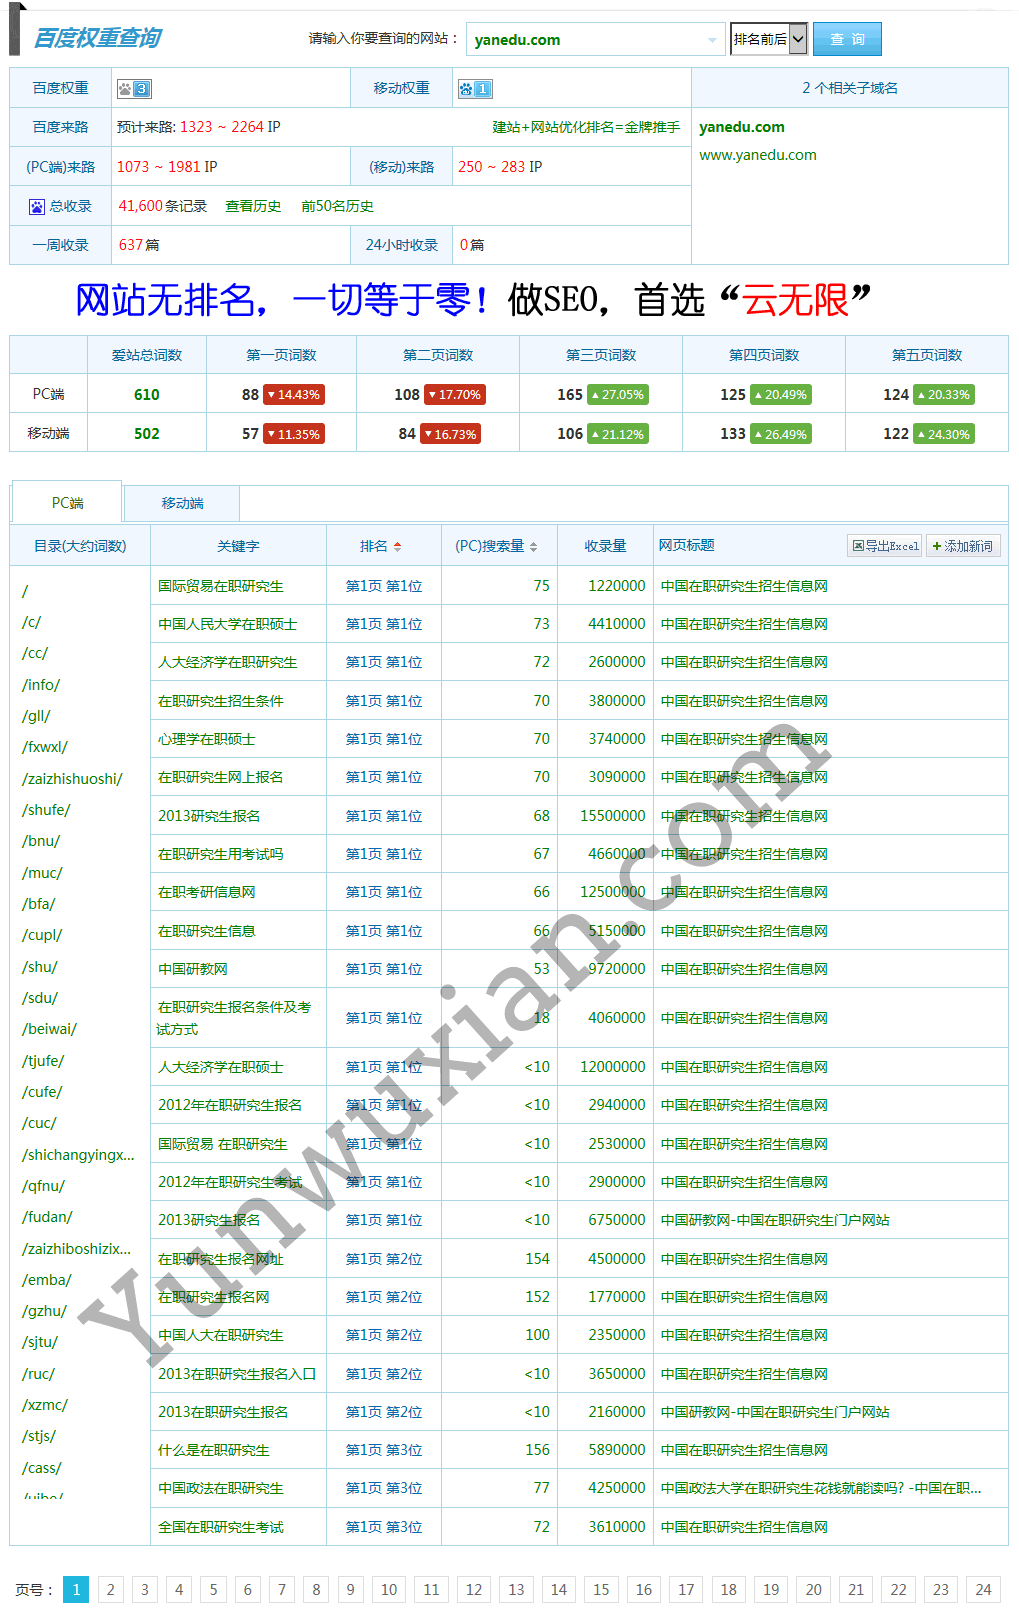The height and width of the screenshot is (1624, 1019).
Task: Click the green 26.49% rise badge
Action: (781, 434)
